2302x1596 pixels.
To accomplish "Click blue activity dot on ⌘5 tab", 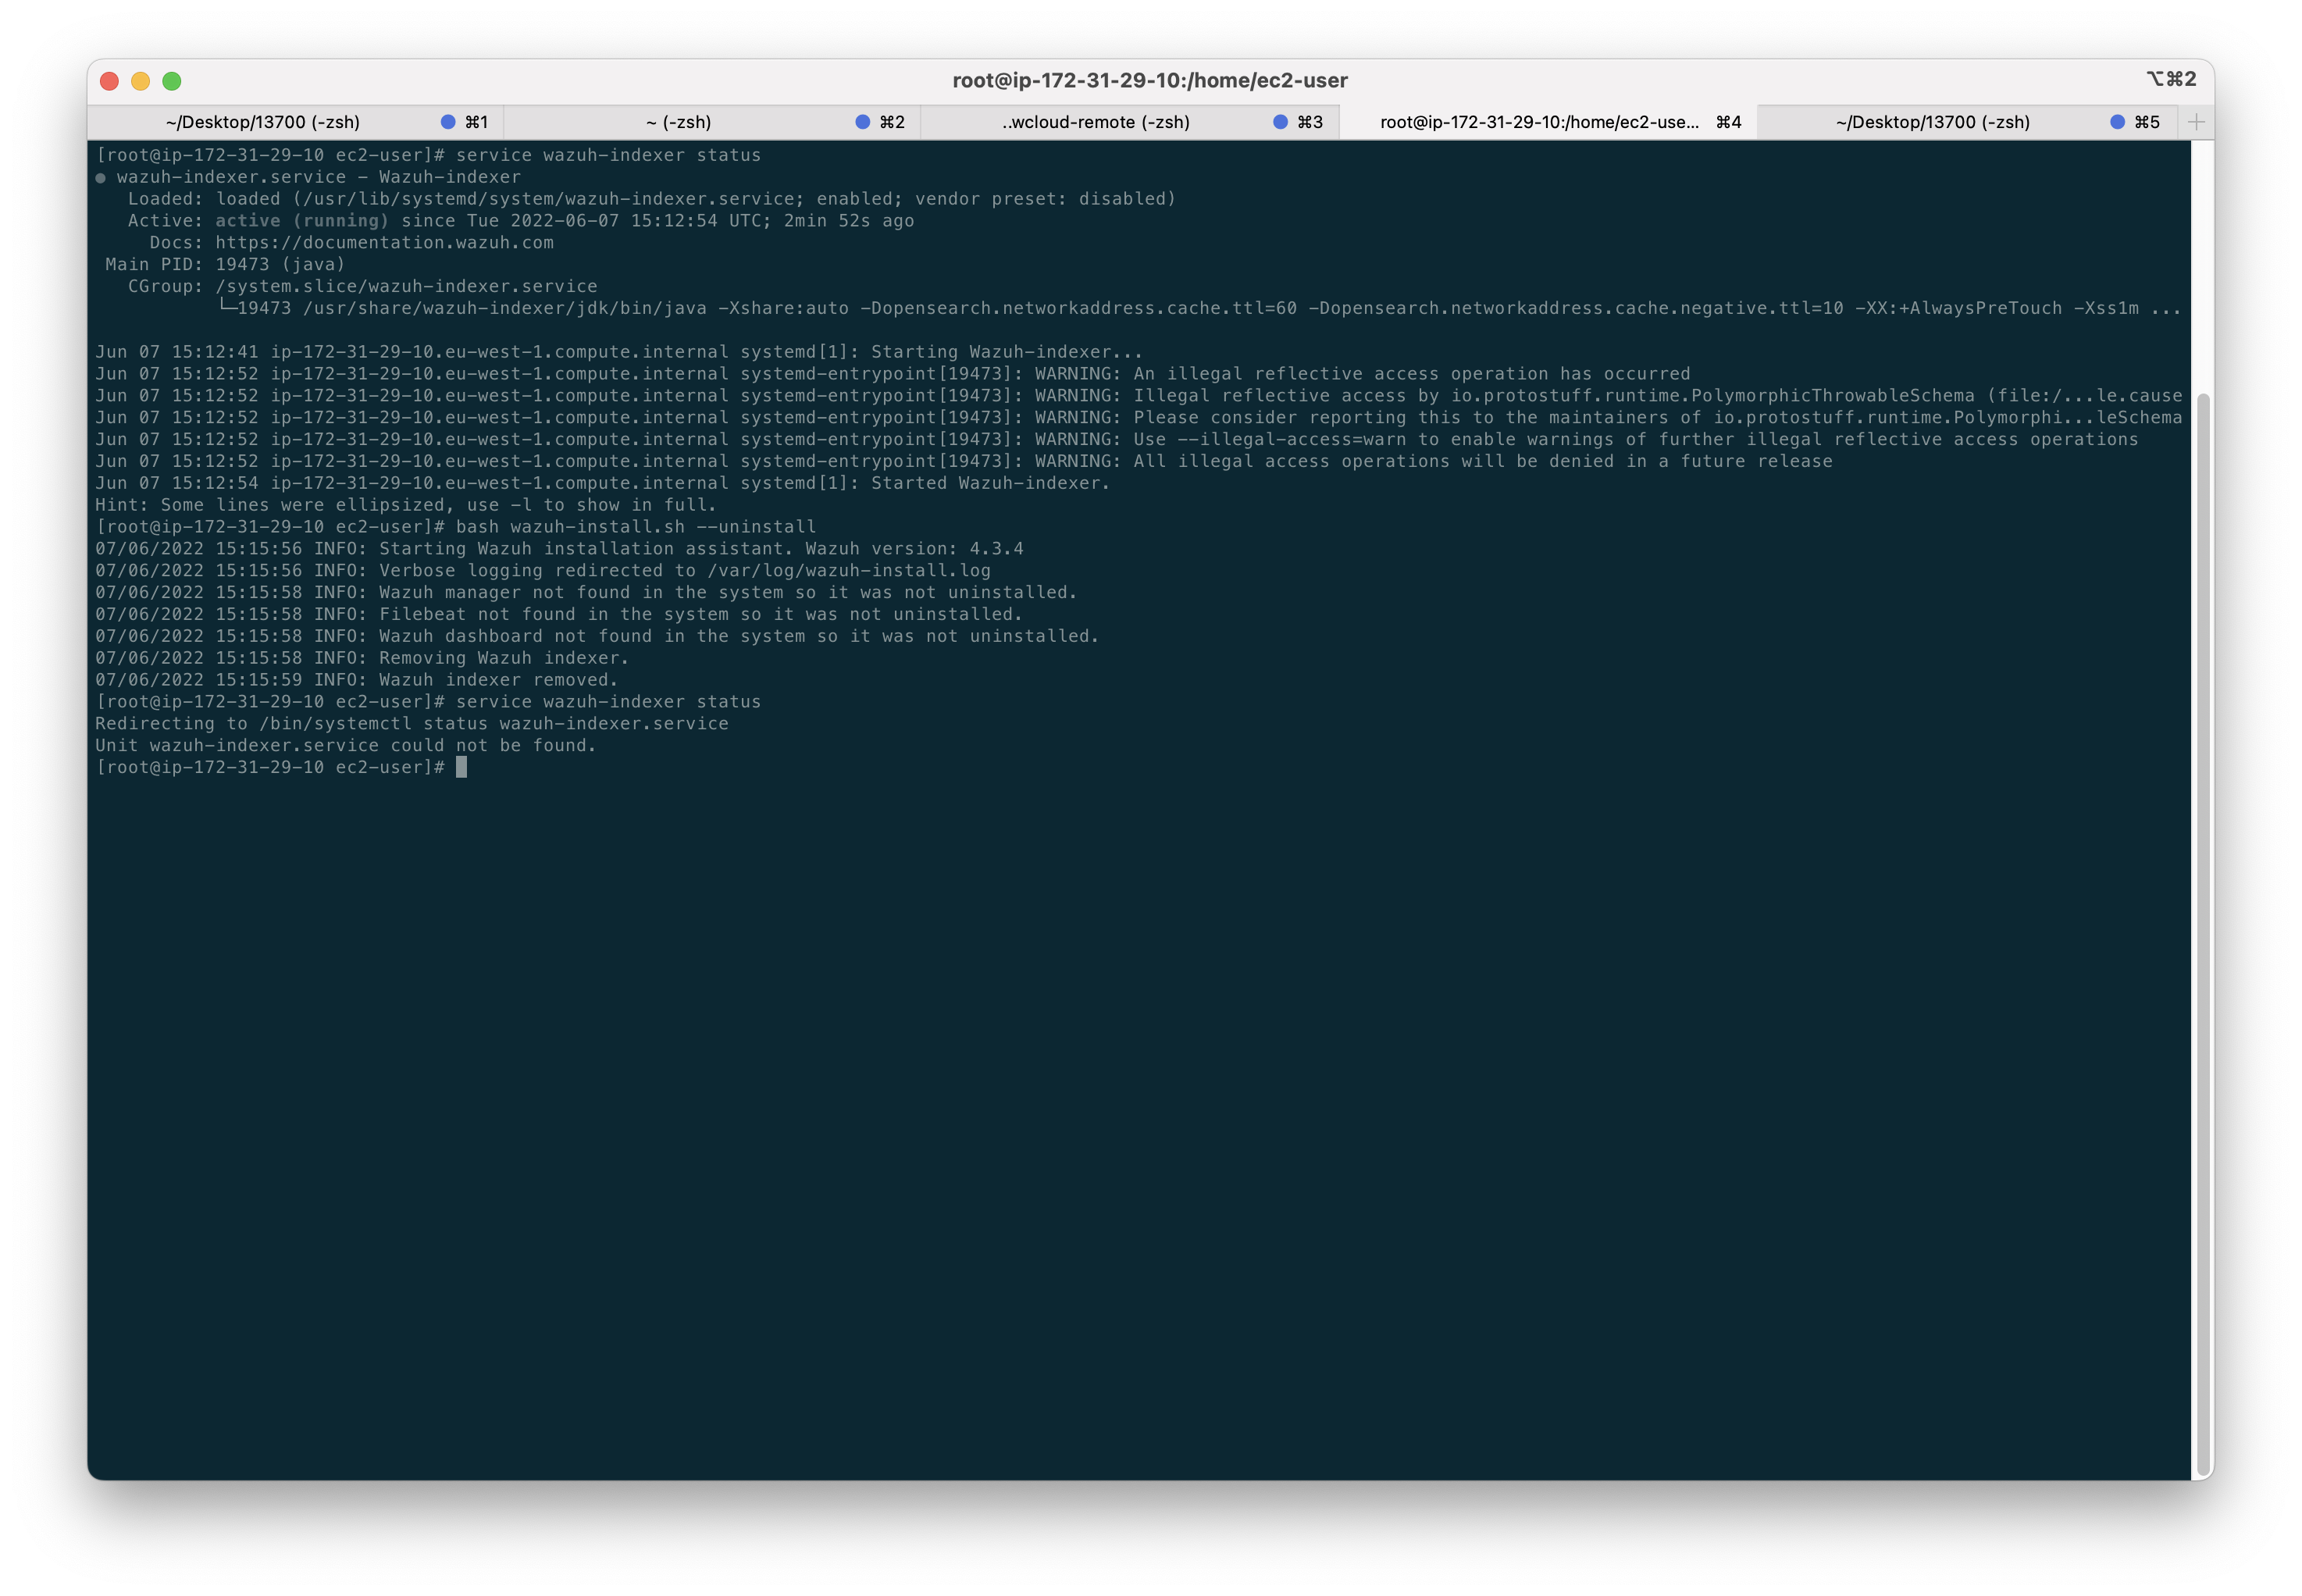I will point(2117,122).
